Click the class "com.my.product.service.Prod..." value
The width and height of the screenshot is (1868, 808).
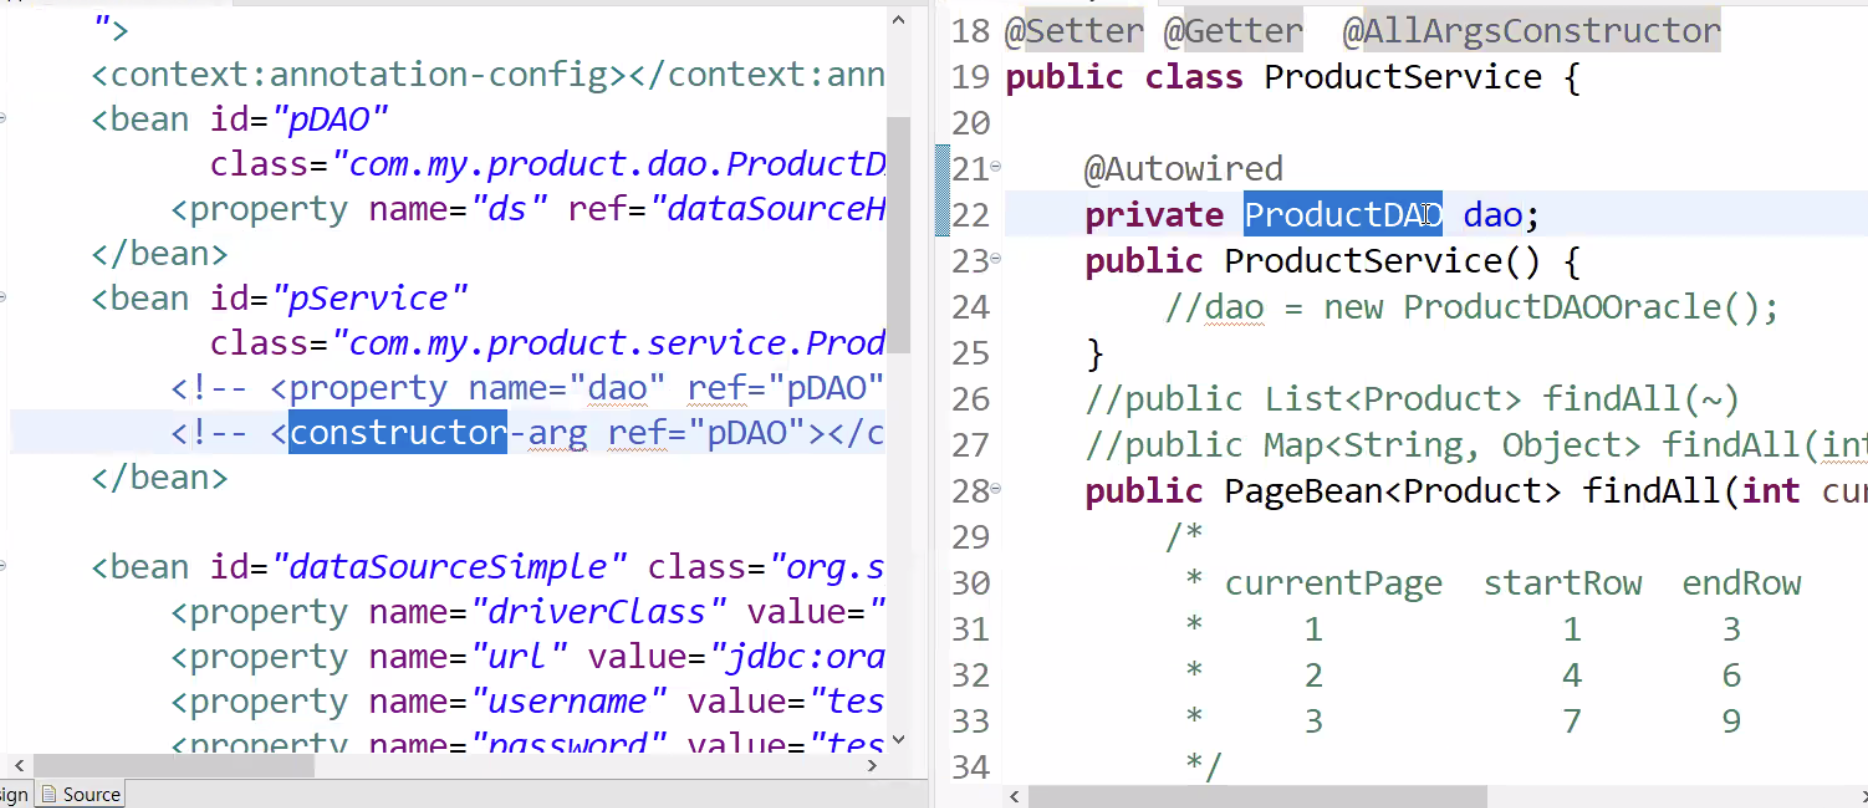pos(608,343)
